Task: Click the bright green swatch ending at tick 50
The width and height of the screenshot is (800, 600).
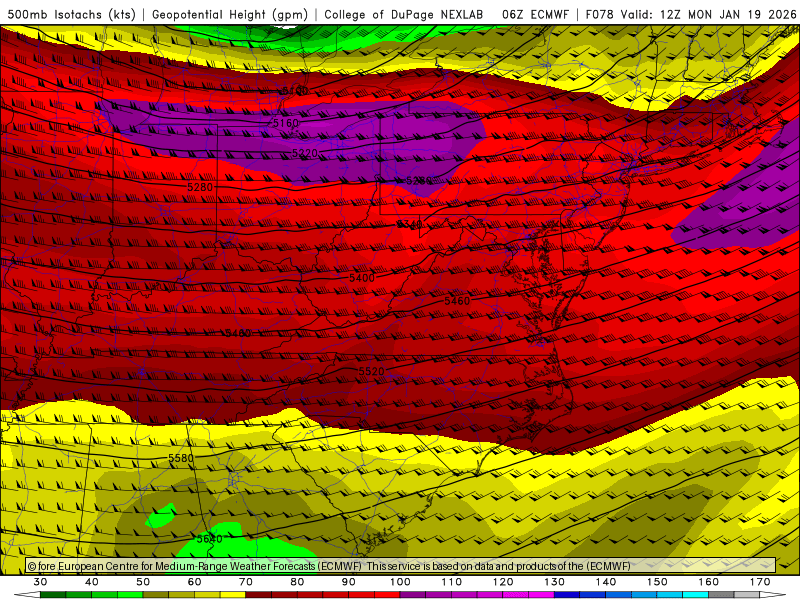Action: pyautogui.click(x=130, y=595)
